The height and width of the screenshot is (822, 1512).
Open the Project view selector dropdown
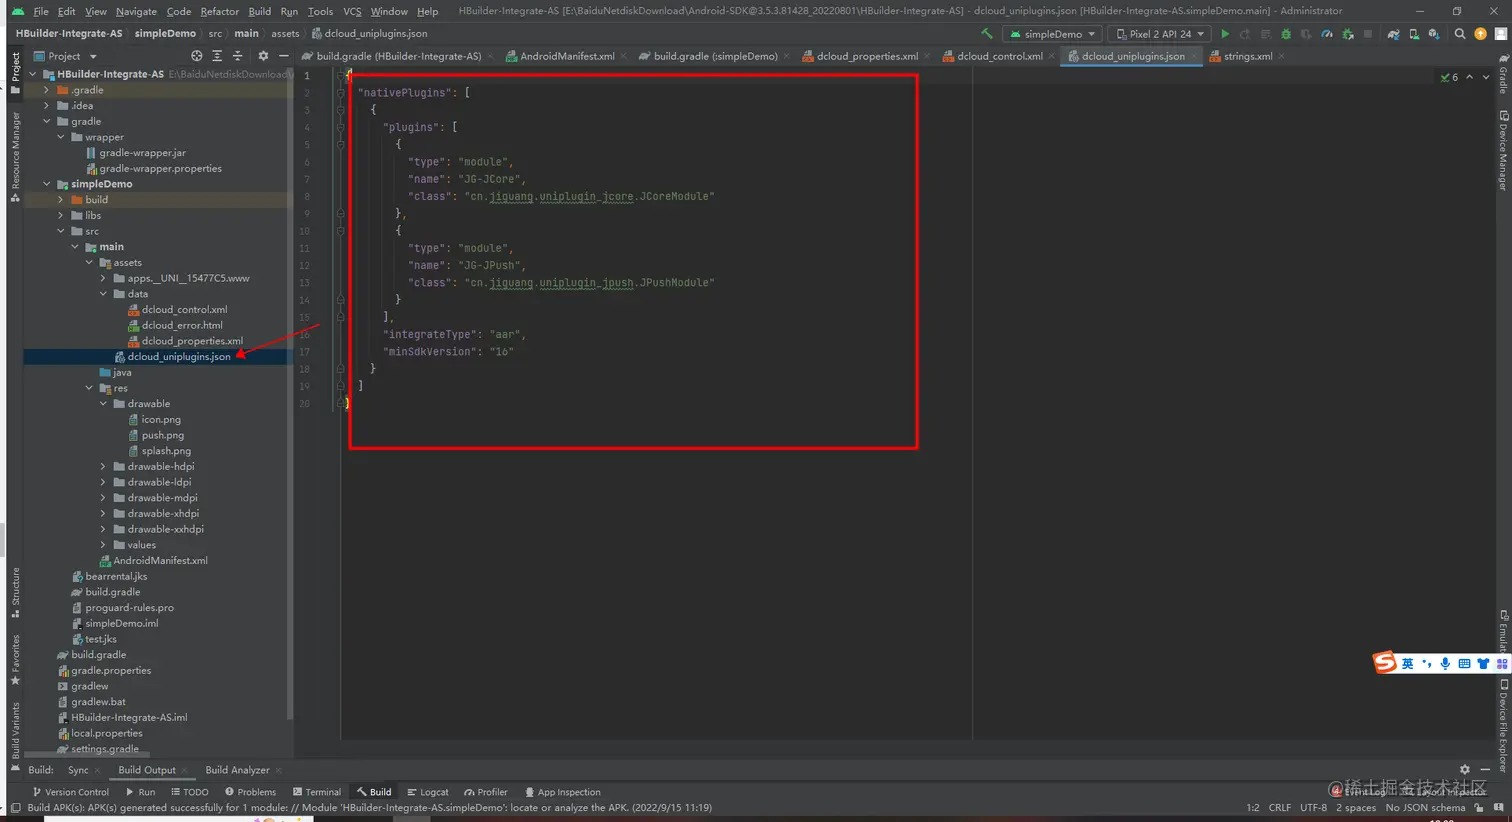[66, 56]
